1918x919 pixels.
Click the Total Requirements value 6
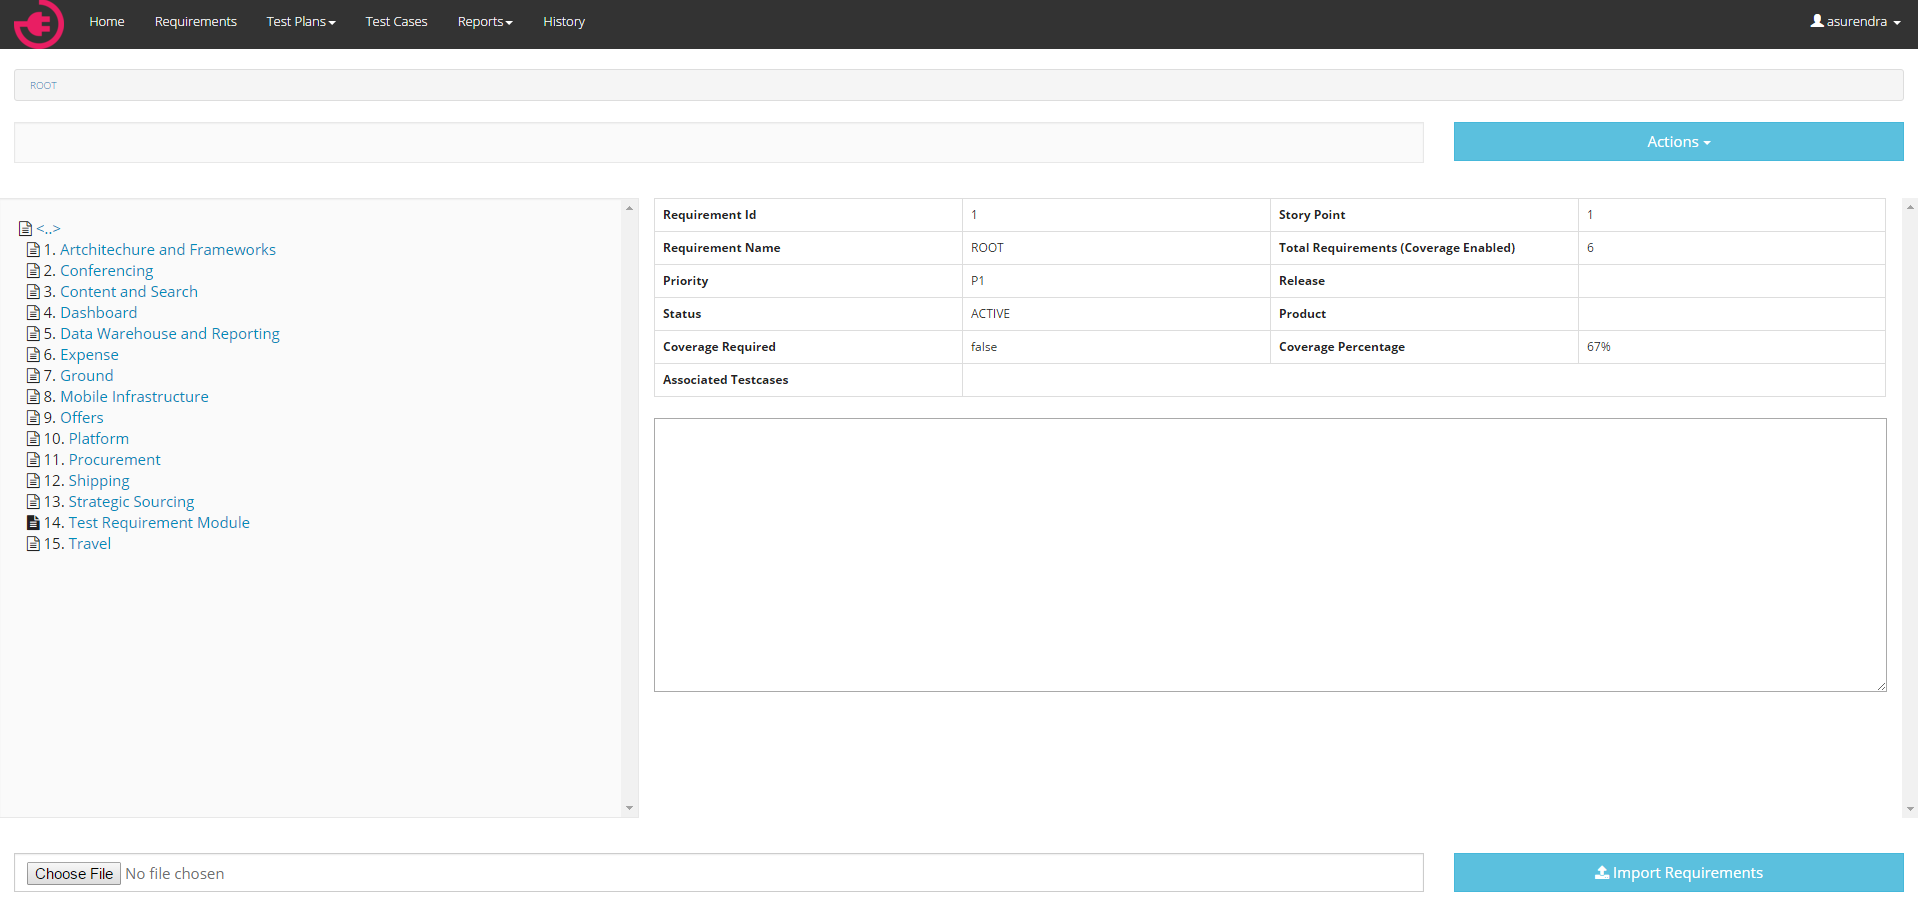click(1590, 248)
